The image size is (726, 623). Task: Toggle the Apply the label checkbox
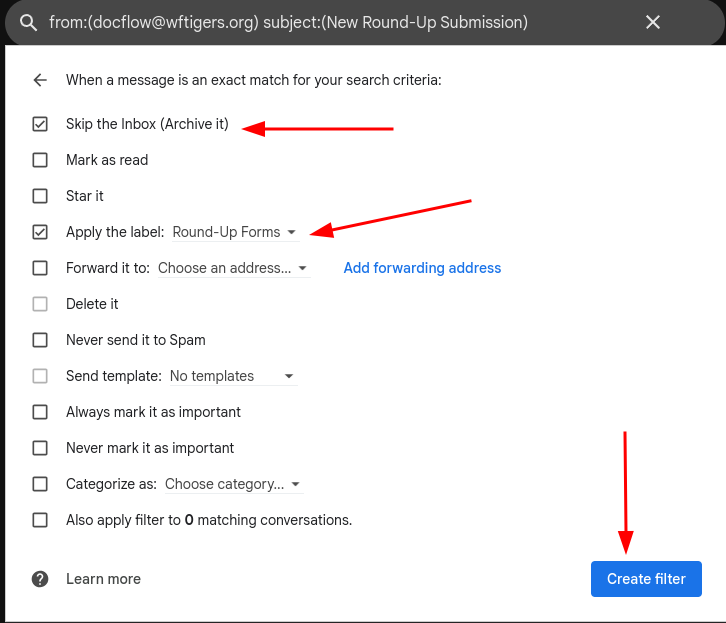coord(40,231)
